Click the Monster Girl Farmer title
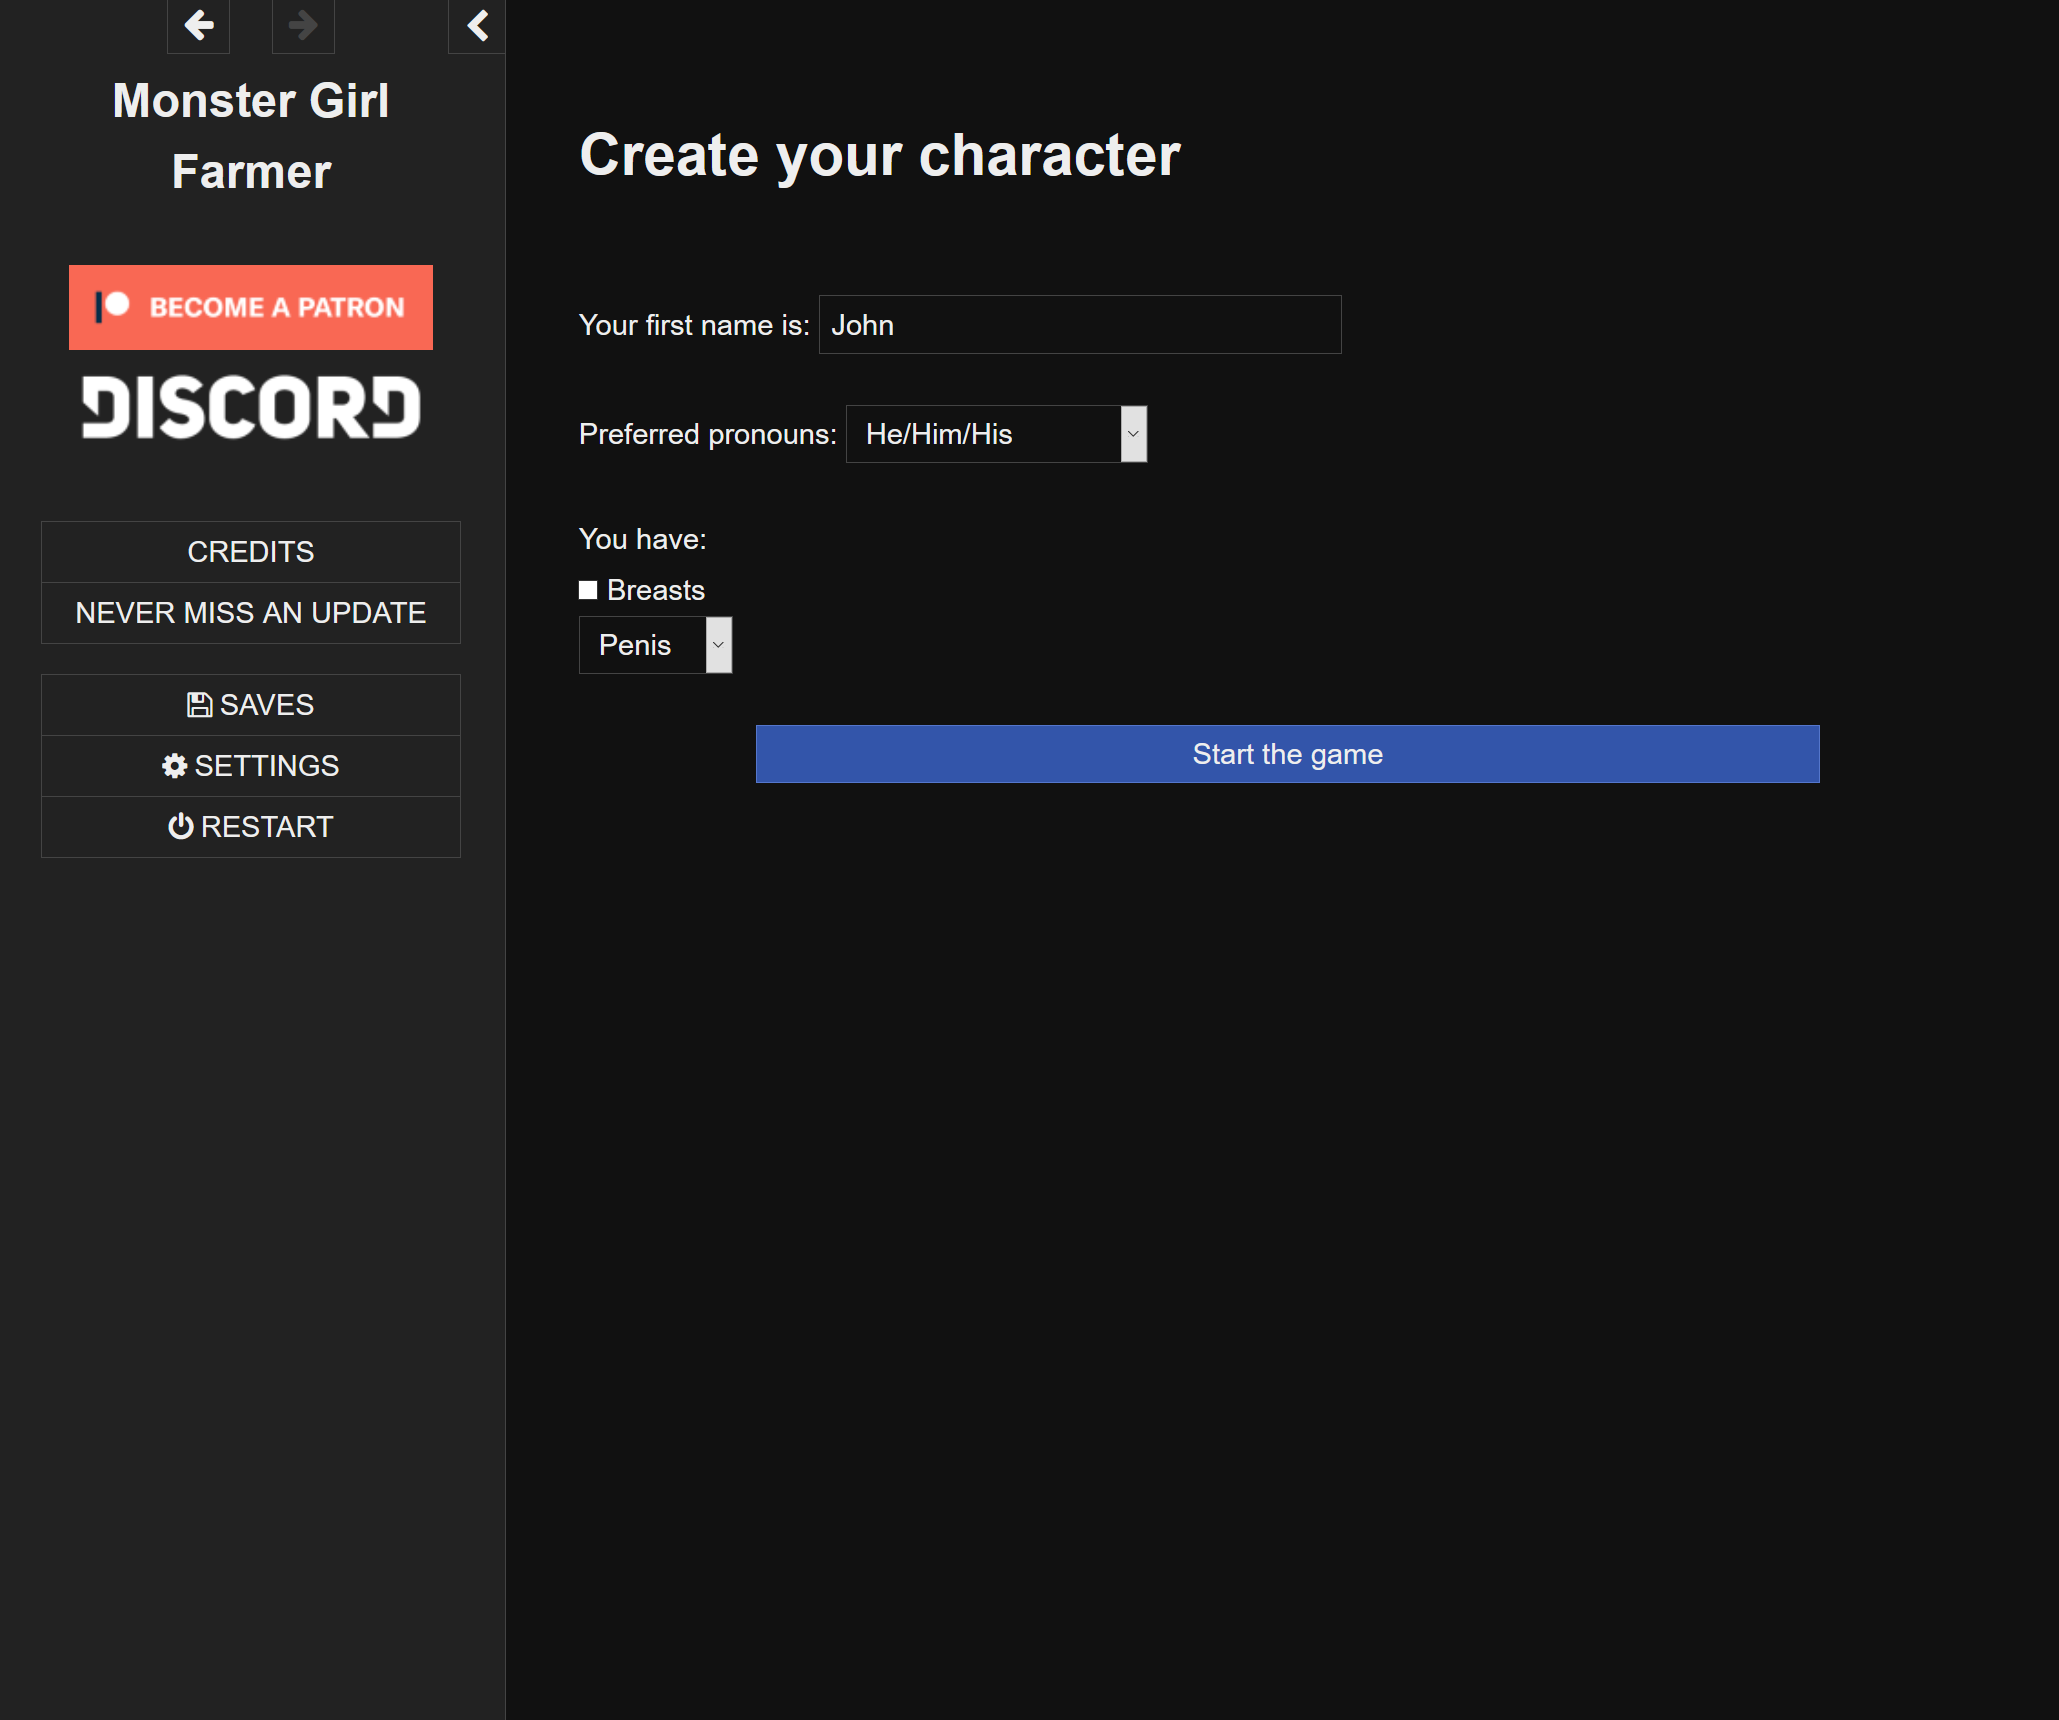The width and height of the screenshot is (2059, 1720). pos(251,136)
